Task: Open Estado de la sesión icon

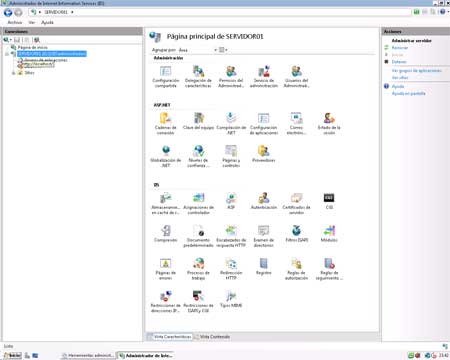Action: pos(329,124)
